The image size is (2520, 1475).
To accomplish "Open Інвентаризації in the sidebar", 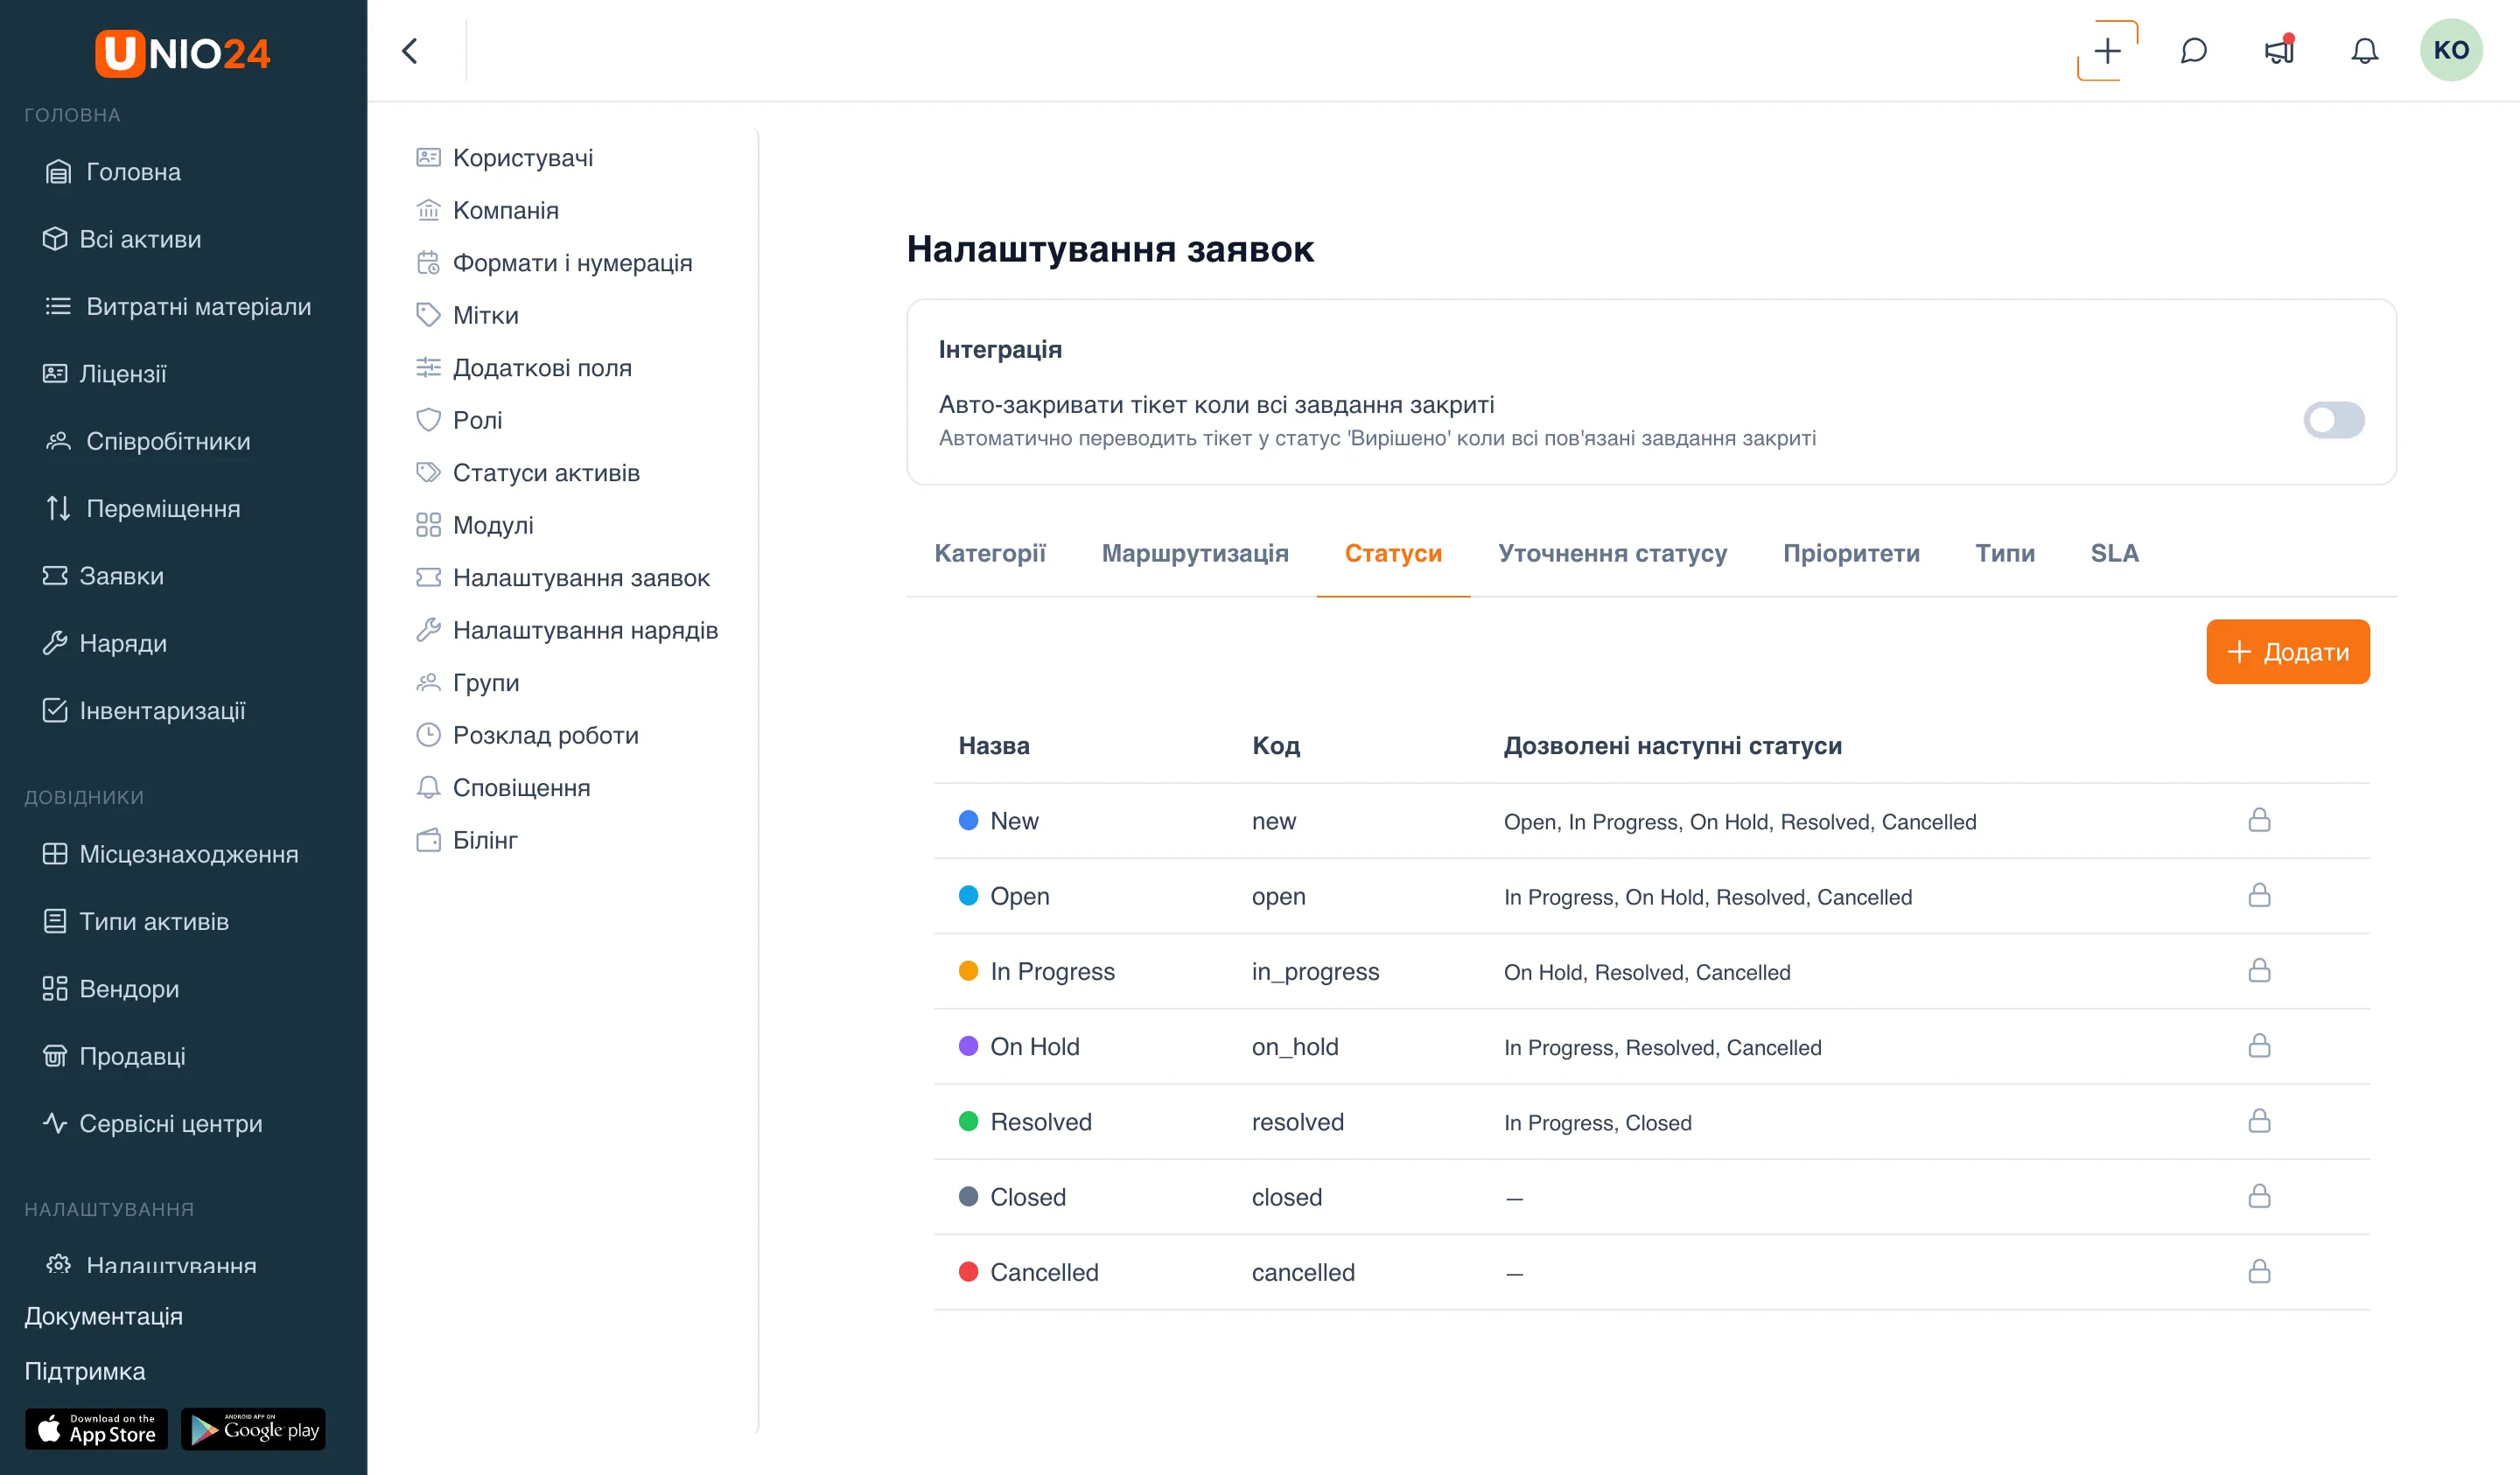I will pyautogui.click(x=144, y=711).
